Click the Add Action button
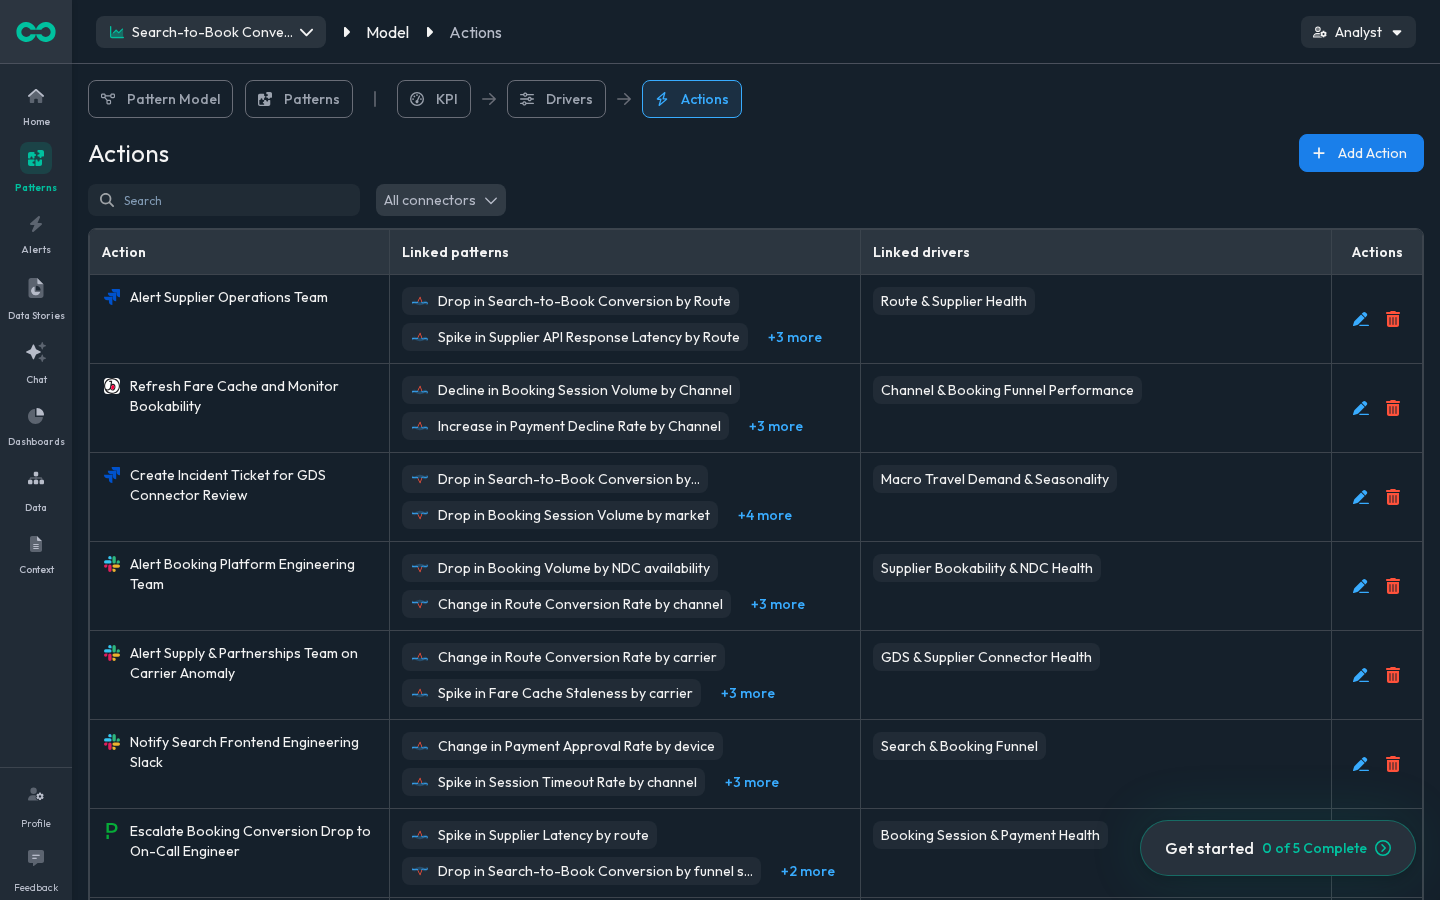1440x900 pixels. click(x=1361, y=153)
